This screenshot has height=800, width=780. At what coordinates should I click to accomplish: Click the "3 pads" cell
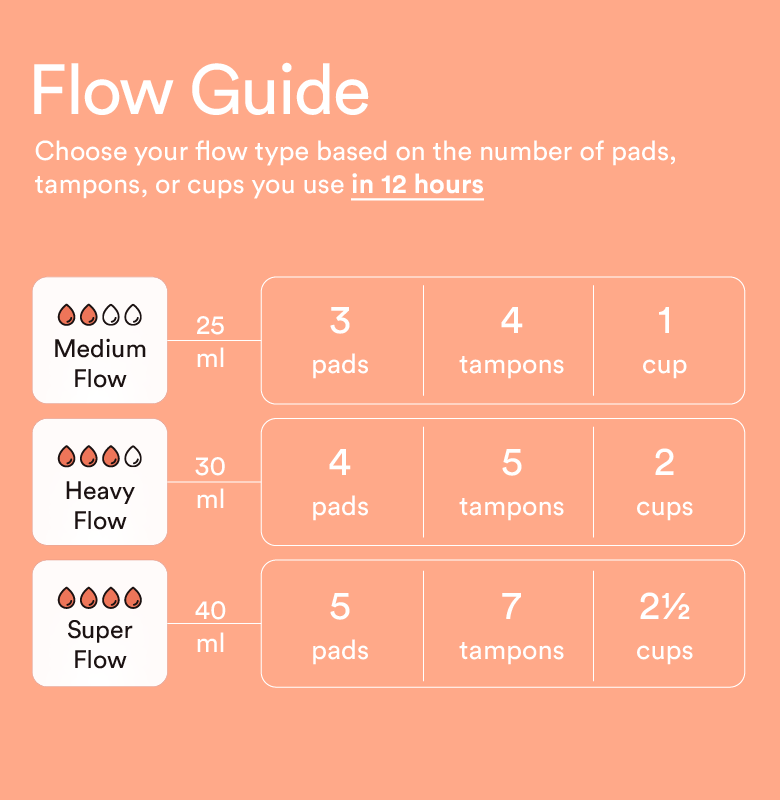pos(340,340)
